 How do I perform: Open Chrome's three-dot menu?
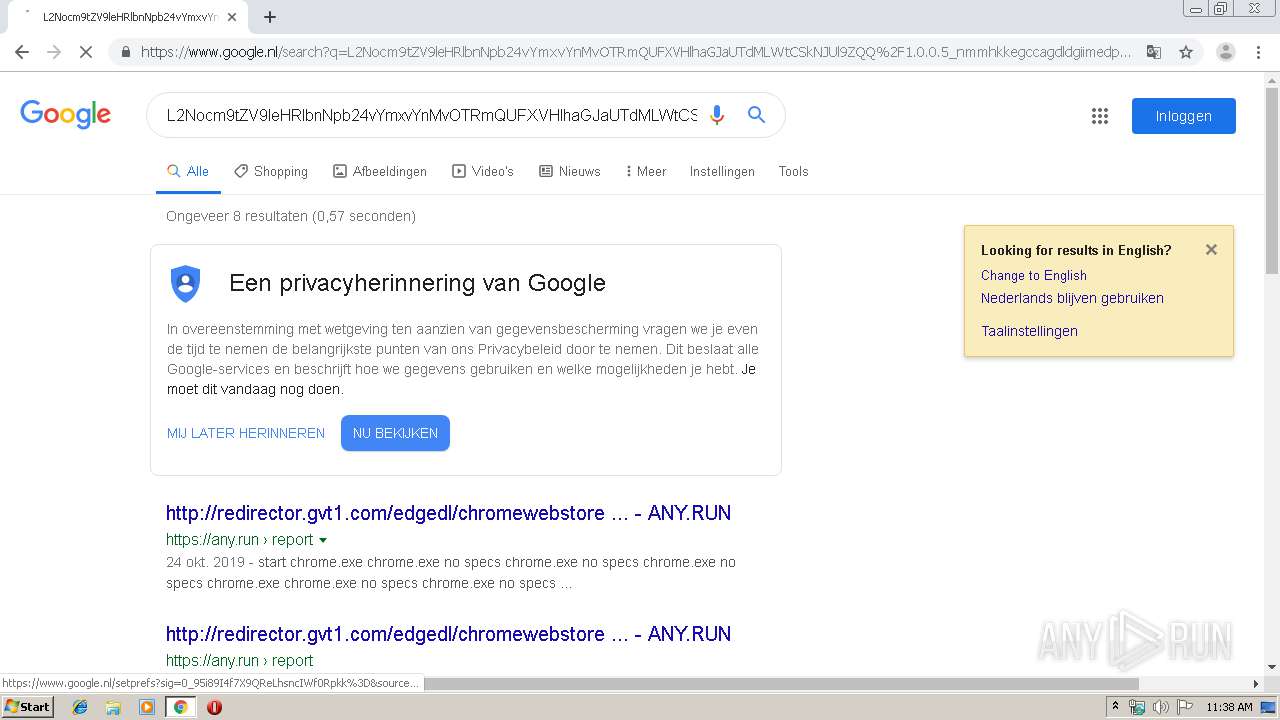(1258, 52)
